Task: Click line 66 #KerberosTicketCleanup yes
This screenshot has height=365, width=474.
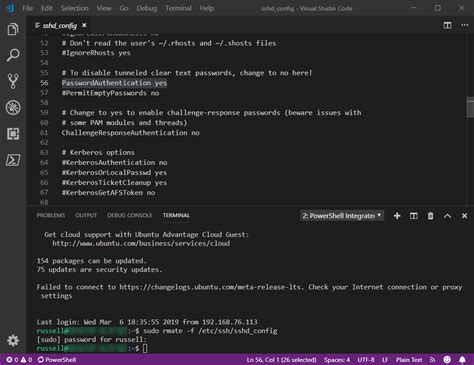Action: 114,182
